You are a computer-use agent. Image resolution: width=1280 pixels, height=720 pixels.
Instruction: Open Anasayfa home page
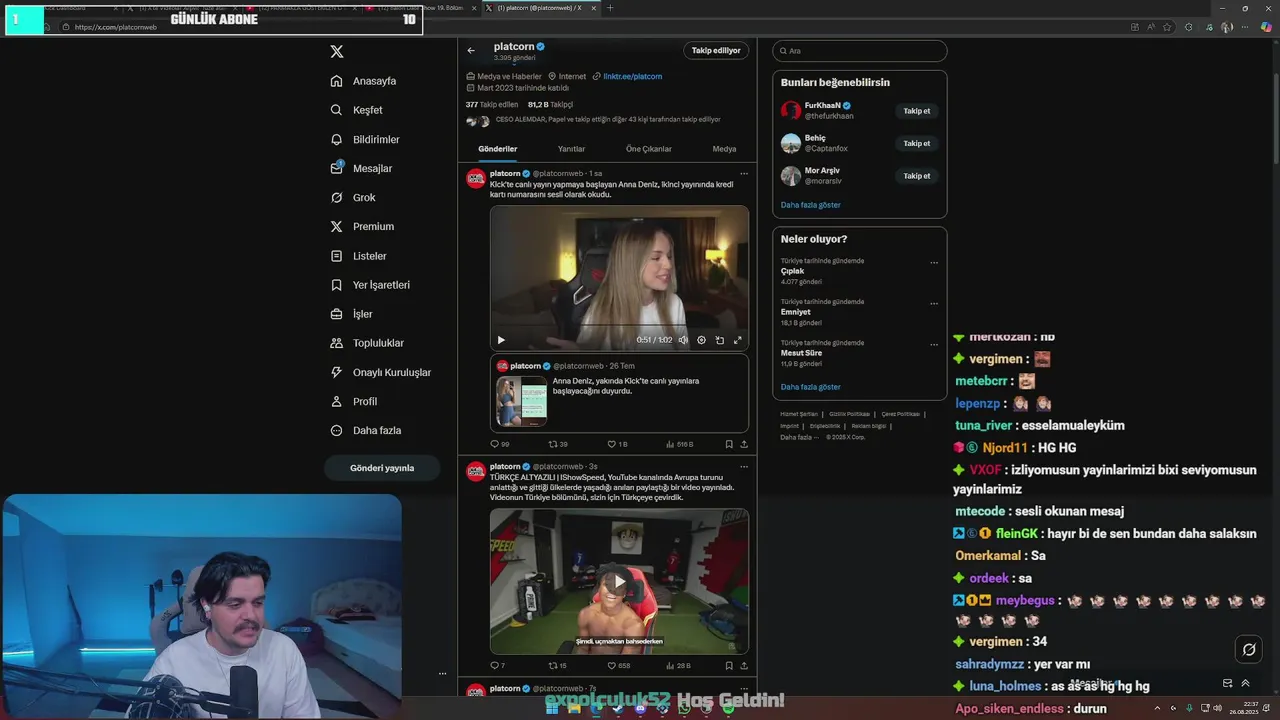pos(364,81)
